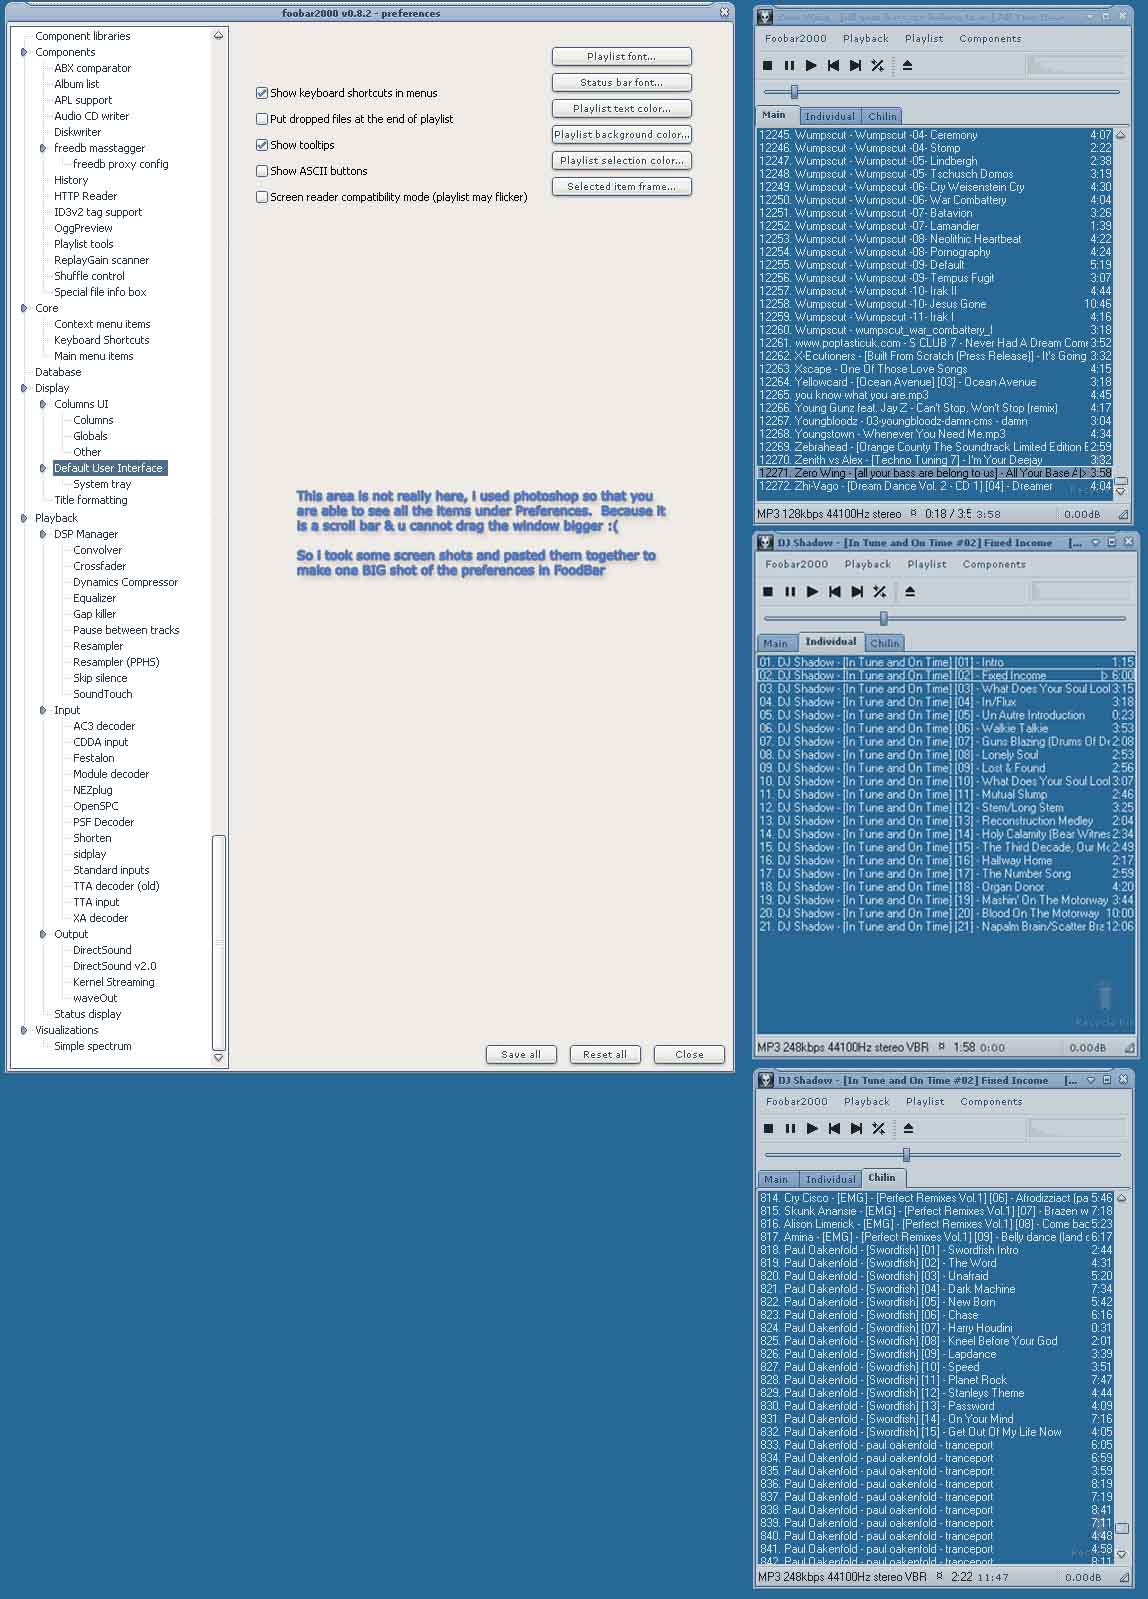1148x1599 pixels.
Task: Click Play in the Chilin-tab player window
Action: tap(812, 1129)
